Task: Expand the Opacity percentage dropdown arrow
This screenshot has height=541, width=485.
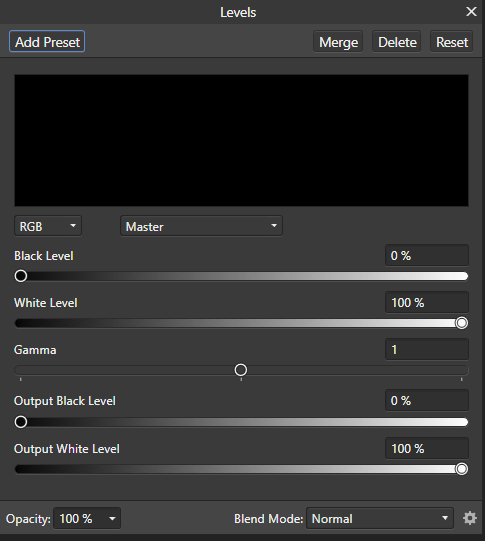Action: tap(112, 518)
